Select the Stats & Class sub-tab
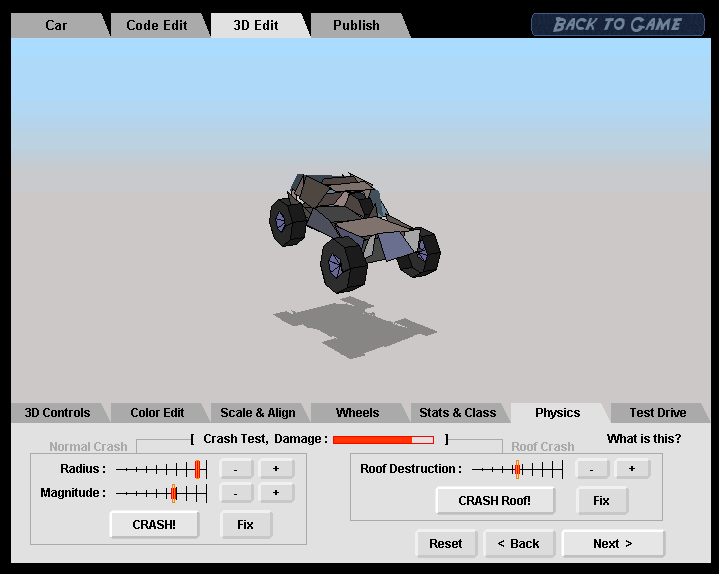This screenshot has height=574, width=719. (x=457, y=413)
